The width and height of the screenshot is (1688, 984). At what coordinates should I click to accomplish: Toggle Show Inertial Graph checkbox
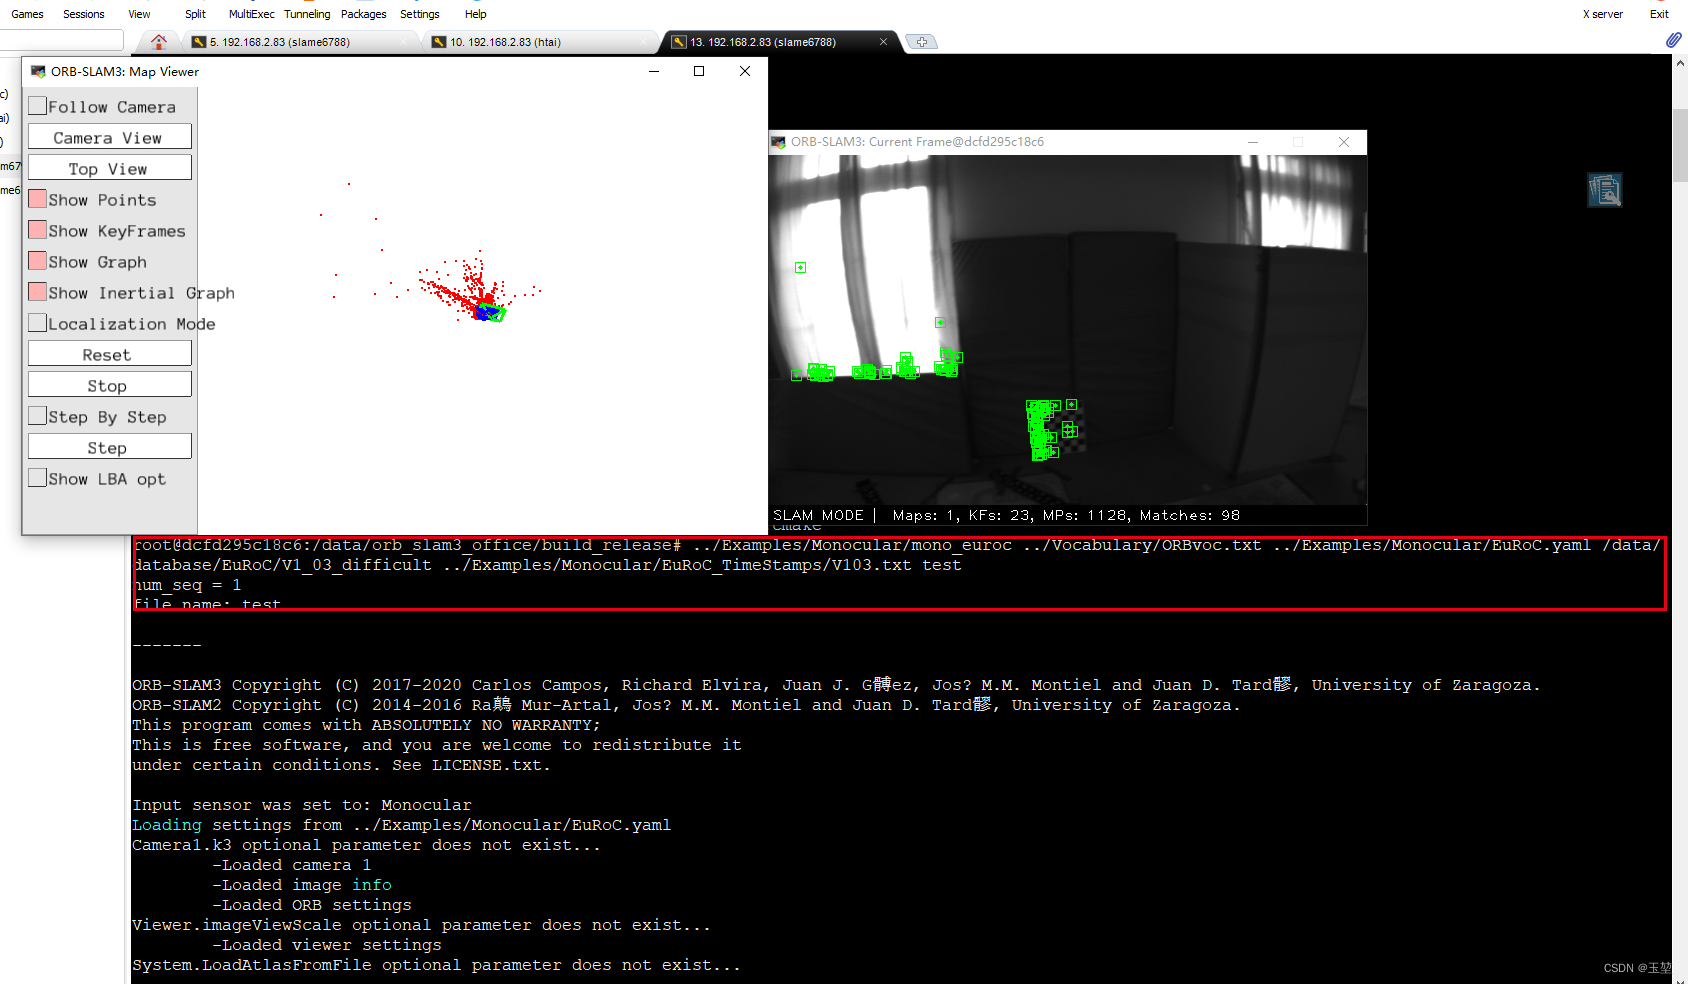[37, 292]
